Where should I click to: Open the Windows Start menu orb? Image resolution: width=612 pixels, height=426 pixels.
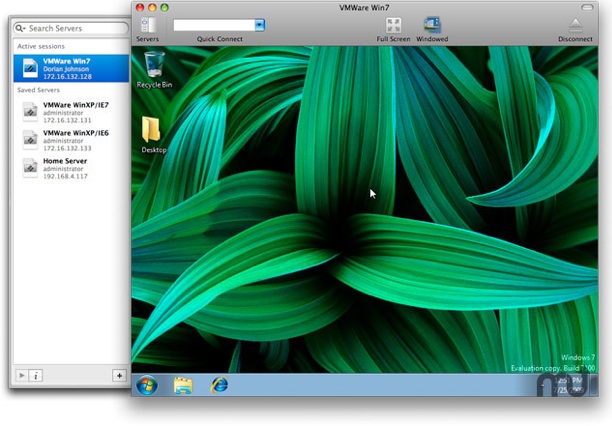[x=147, y=385]
